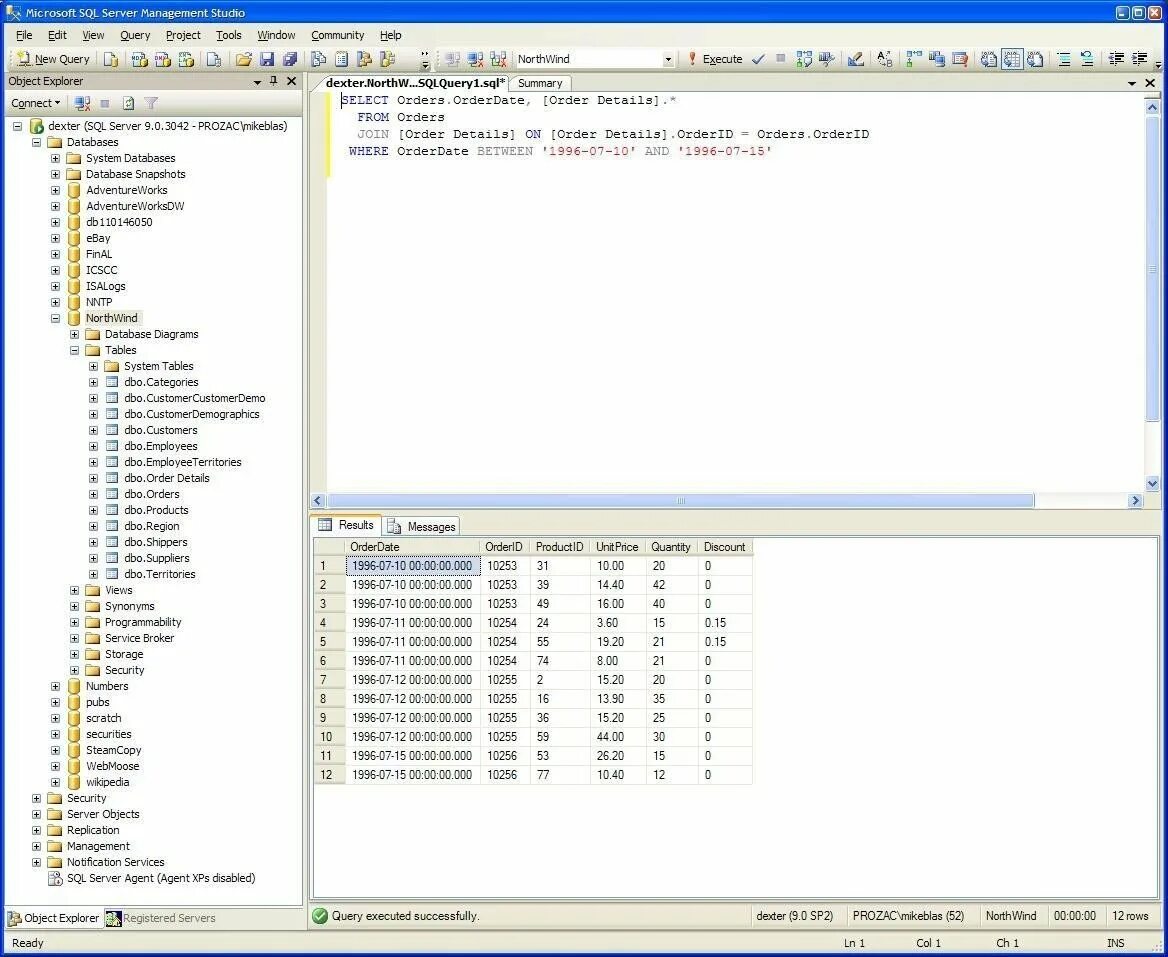Save the query with the floppy disk icon
The height and width of the screenshot is (957, 1168).
267,59
